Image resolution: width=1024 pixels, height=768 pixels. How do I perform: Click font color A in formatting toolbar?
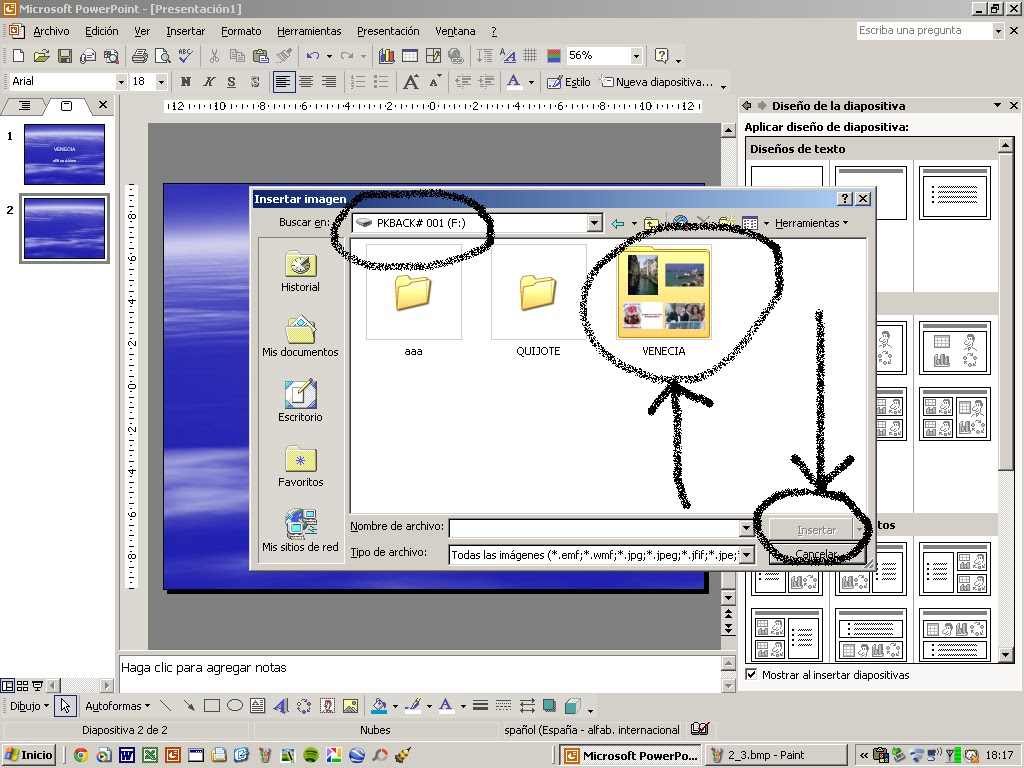coord(515,82)
